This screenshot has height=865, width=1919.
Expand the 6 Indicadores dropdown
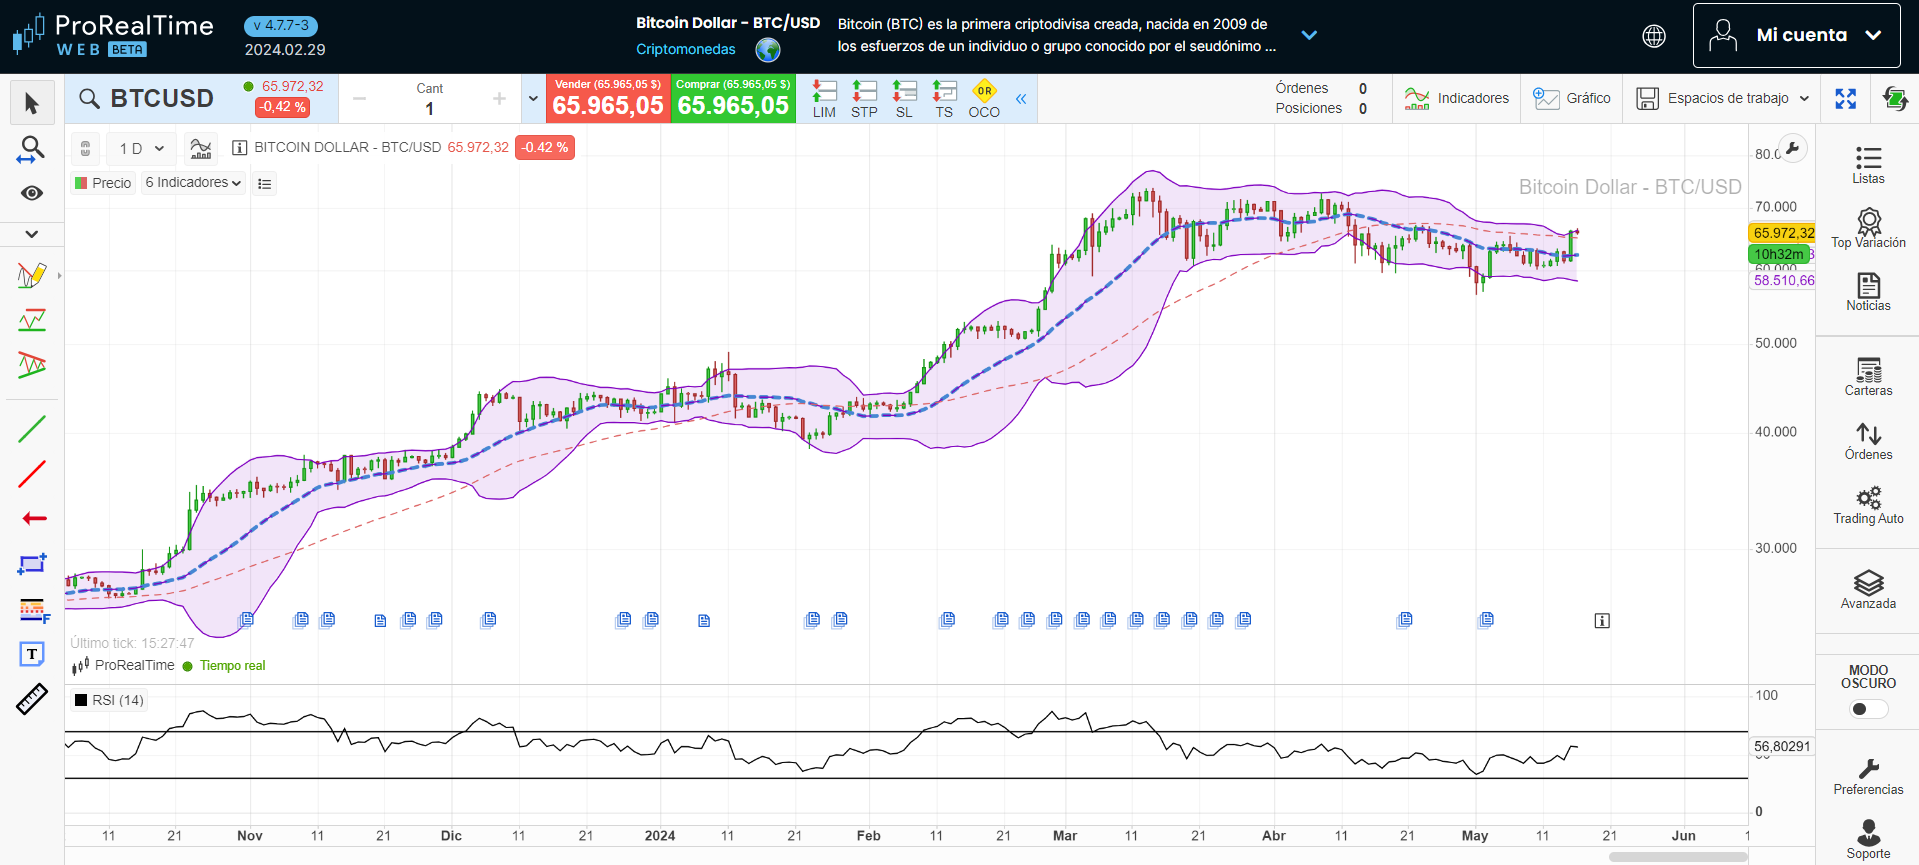[x=193, y=183]
